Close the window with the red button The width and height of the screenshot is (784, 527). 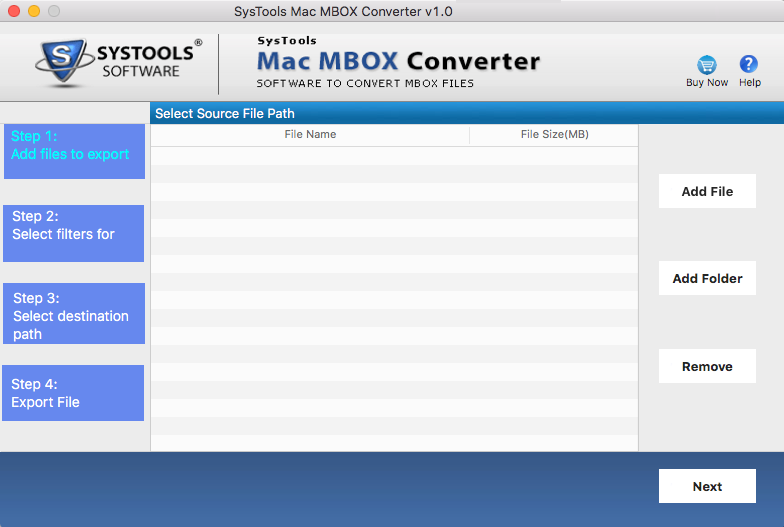[14, 11]
